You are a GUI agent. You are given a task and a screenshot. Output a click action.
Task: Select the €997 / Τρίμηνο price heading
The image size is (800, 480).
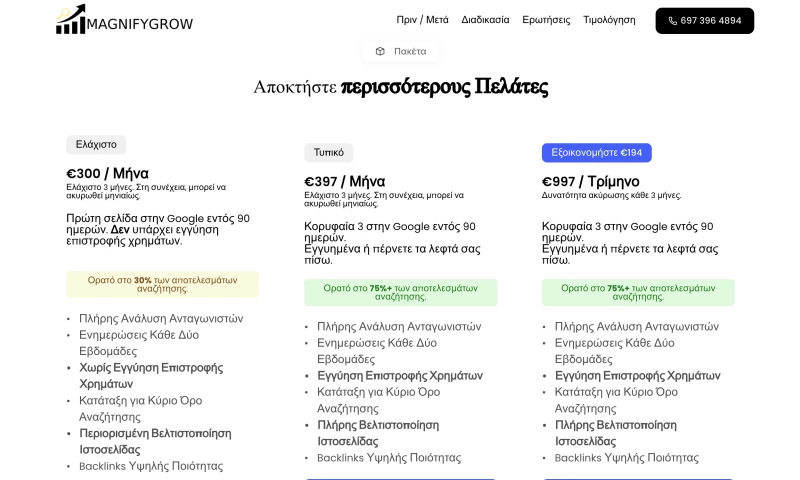pyautogui.click(x=590, y=181)
